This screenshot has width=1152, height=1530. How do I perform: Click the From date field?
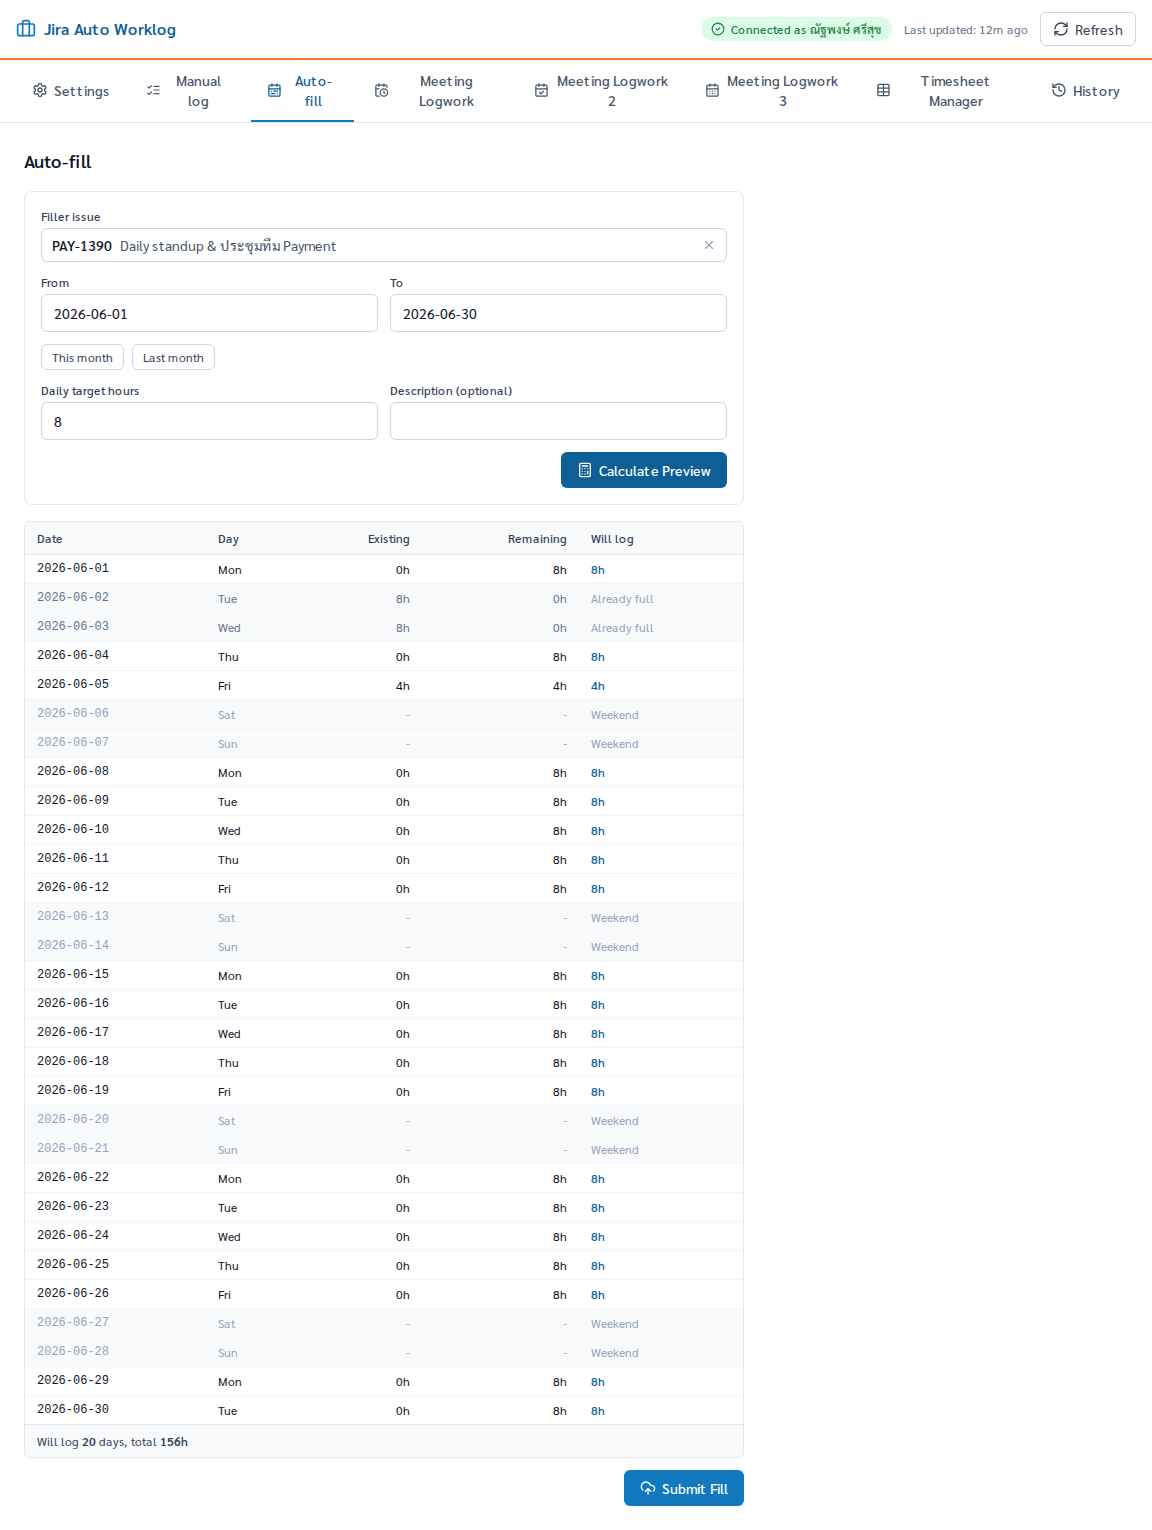click(x=209, y=313)
